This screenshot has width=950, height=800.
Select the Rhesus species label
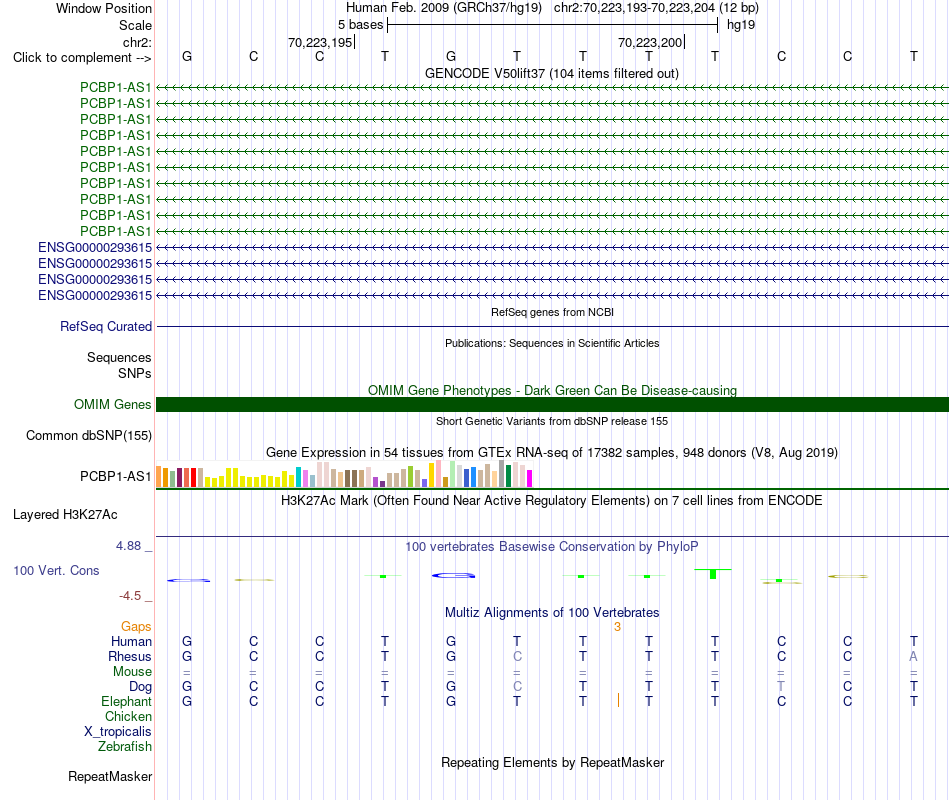click(x=130, y=656)
